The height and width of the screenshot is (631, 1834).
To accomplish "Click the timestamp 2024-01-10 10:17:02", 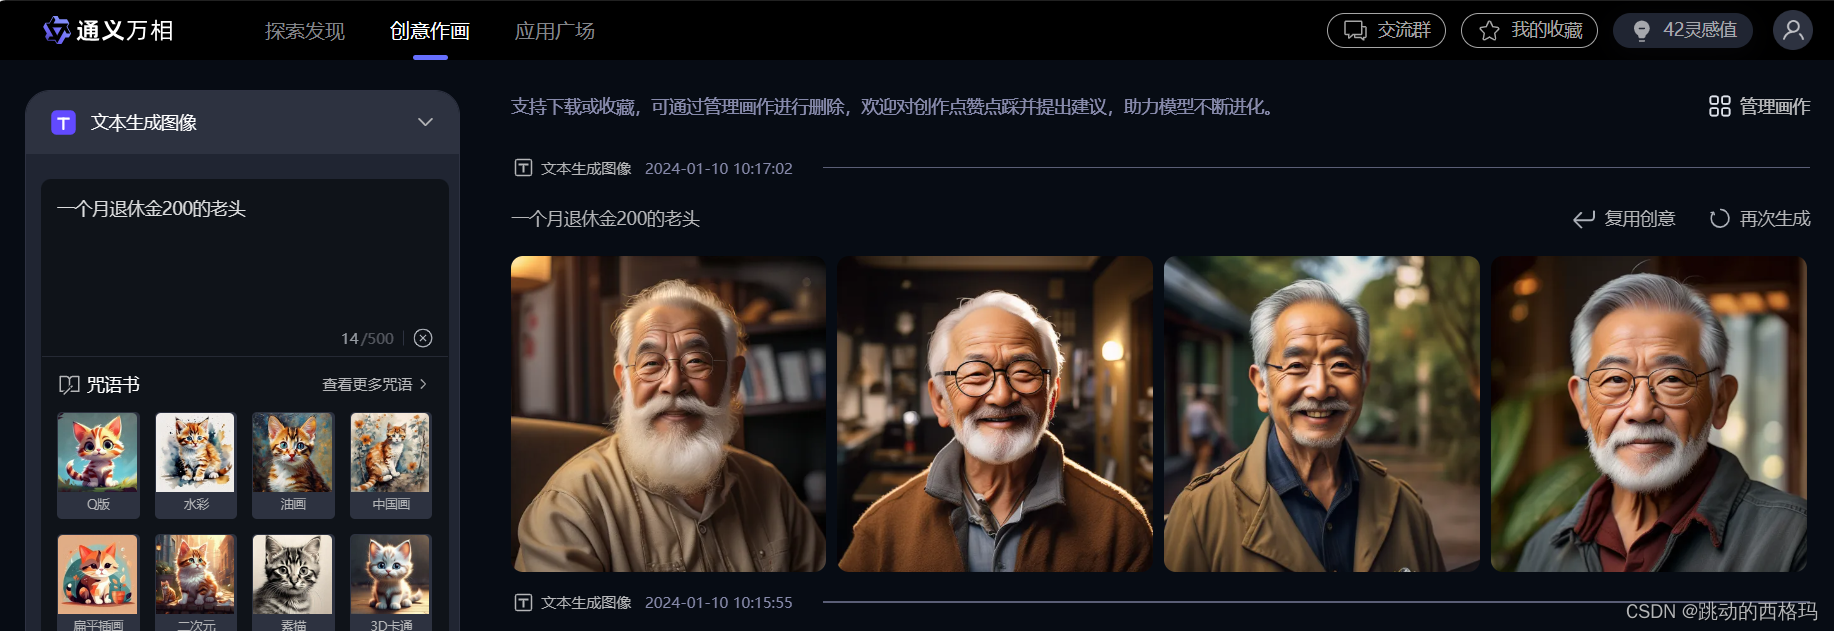I will point(719,168).
